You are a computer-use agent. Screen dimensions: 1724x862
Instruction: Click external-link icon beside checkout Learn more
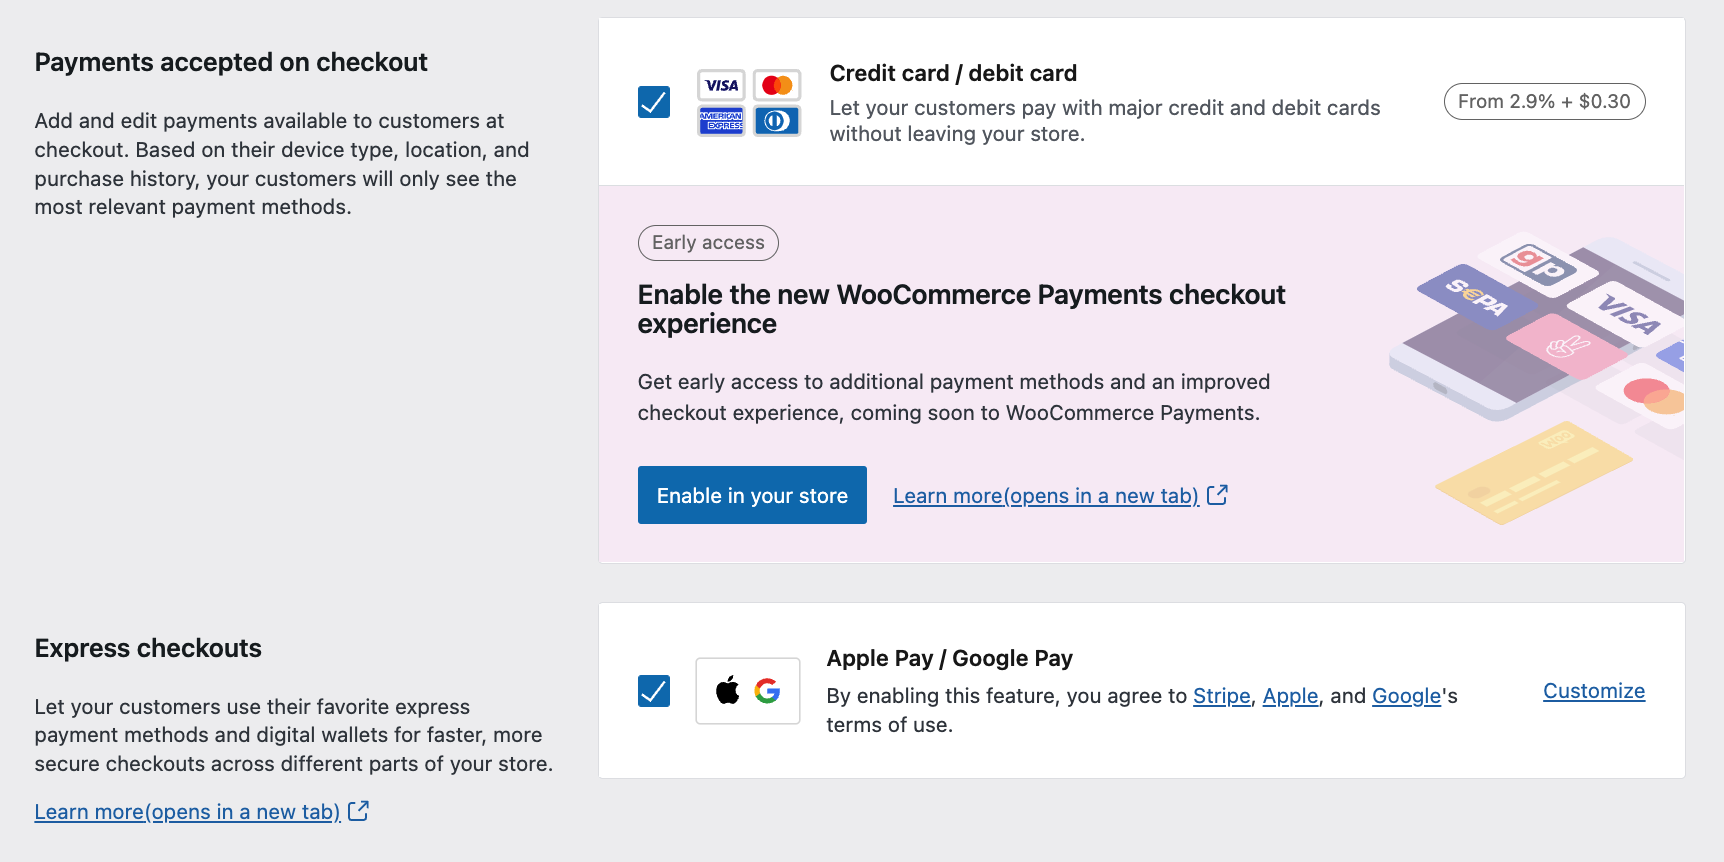pos(1218,494)
